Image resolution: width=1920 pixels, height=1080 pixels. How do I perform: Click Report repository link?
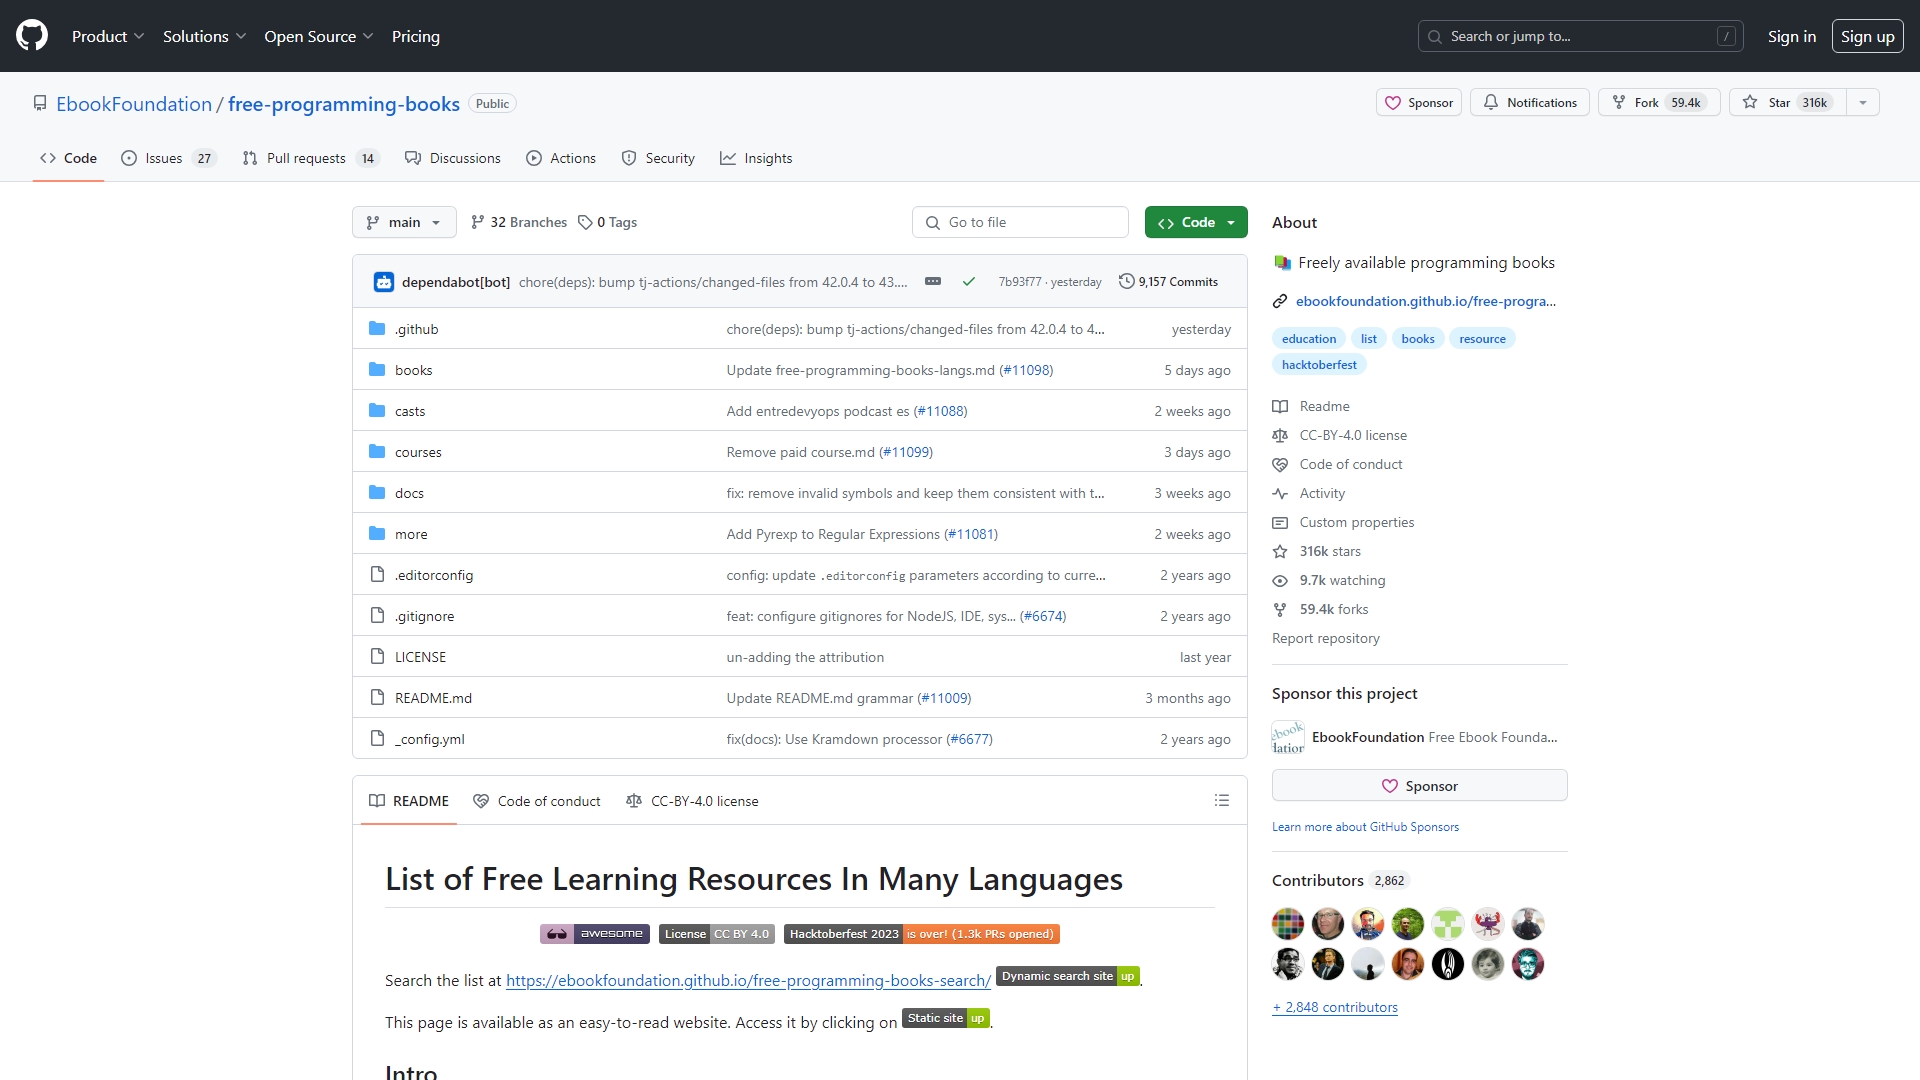[1326, 638]
